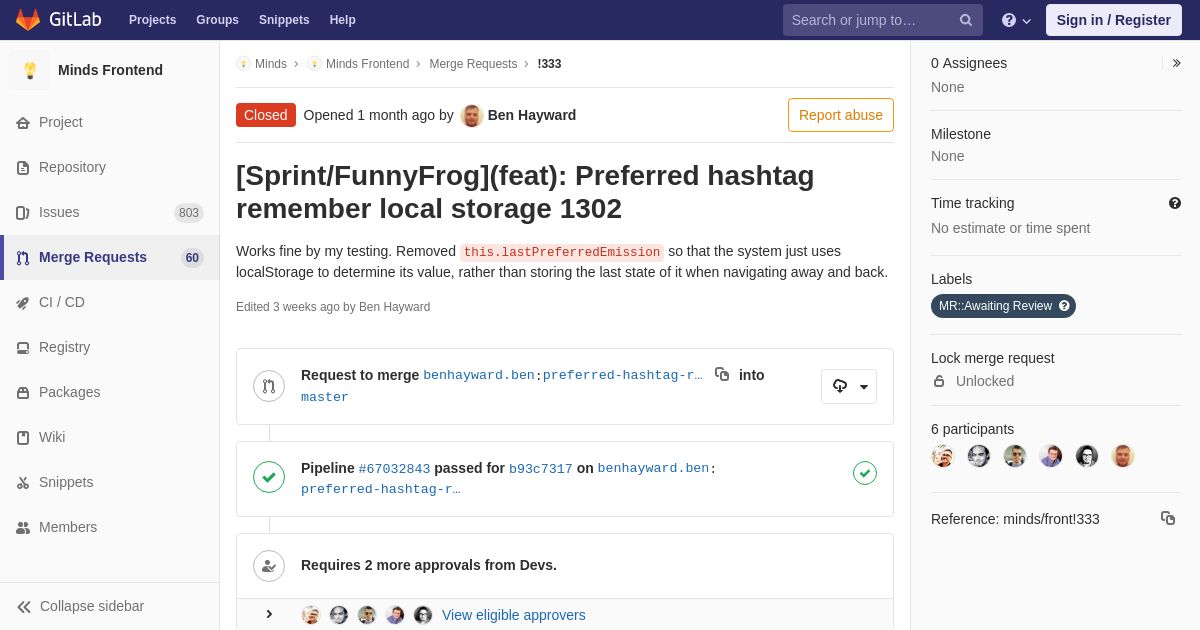
Task: Click the Ben Hayward author name link
Action: tap(532, 115)
